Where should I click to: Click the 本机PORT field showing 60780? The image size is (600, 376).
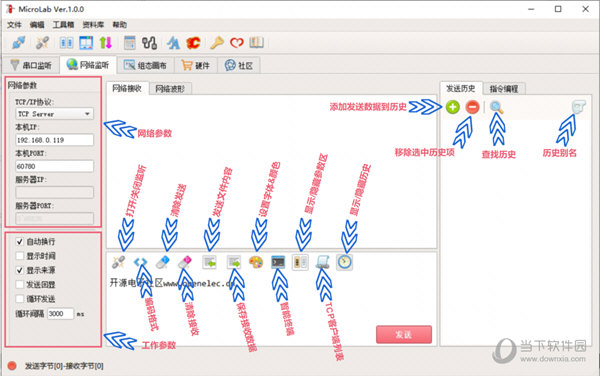click(x=54, y=166)
